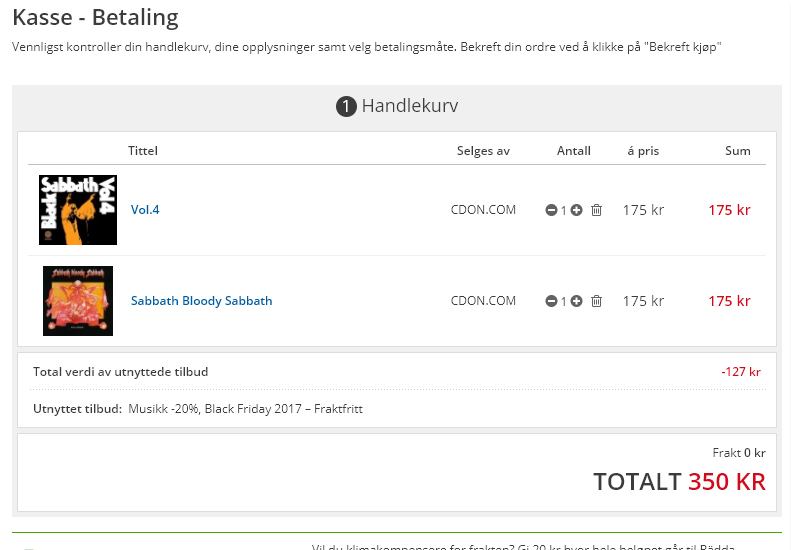Viewport: 791px width, 550px height.
Task: Click CDON.COM seller for Sabbath Bloody Sabbath
Action: (x=483, y=301)
